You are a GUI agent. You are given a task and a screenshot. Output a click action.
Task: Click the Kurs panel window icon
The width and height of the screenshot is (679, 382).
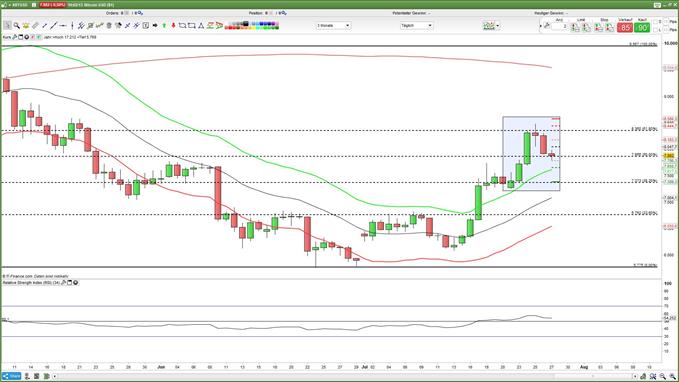tap(20, 37)
